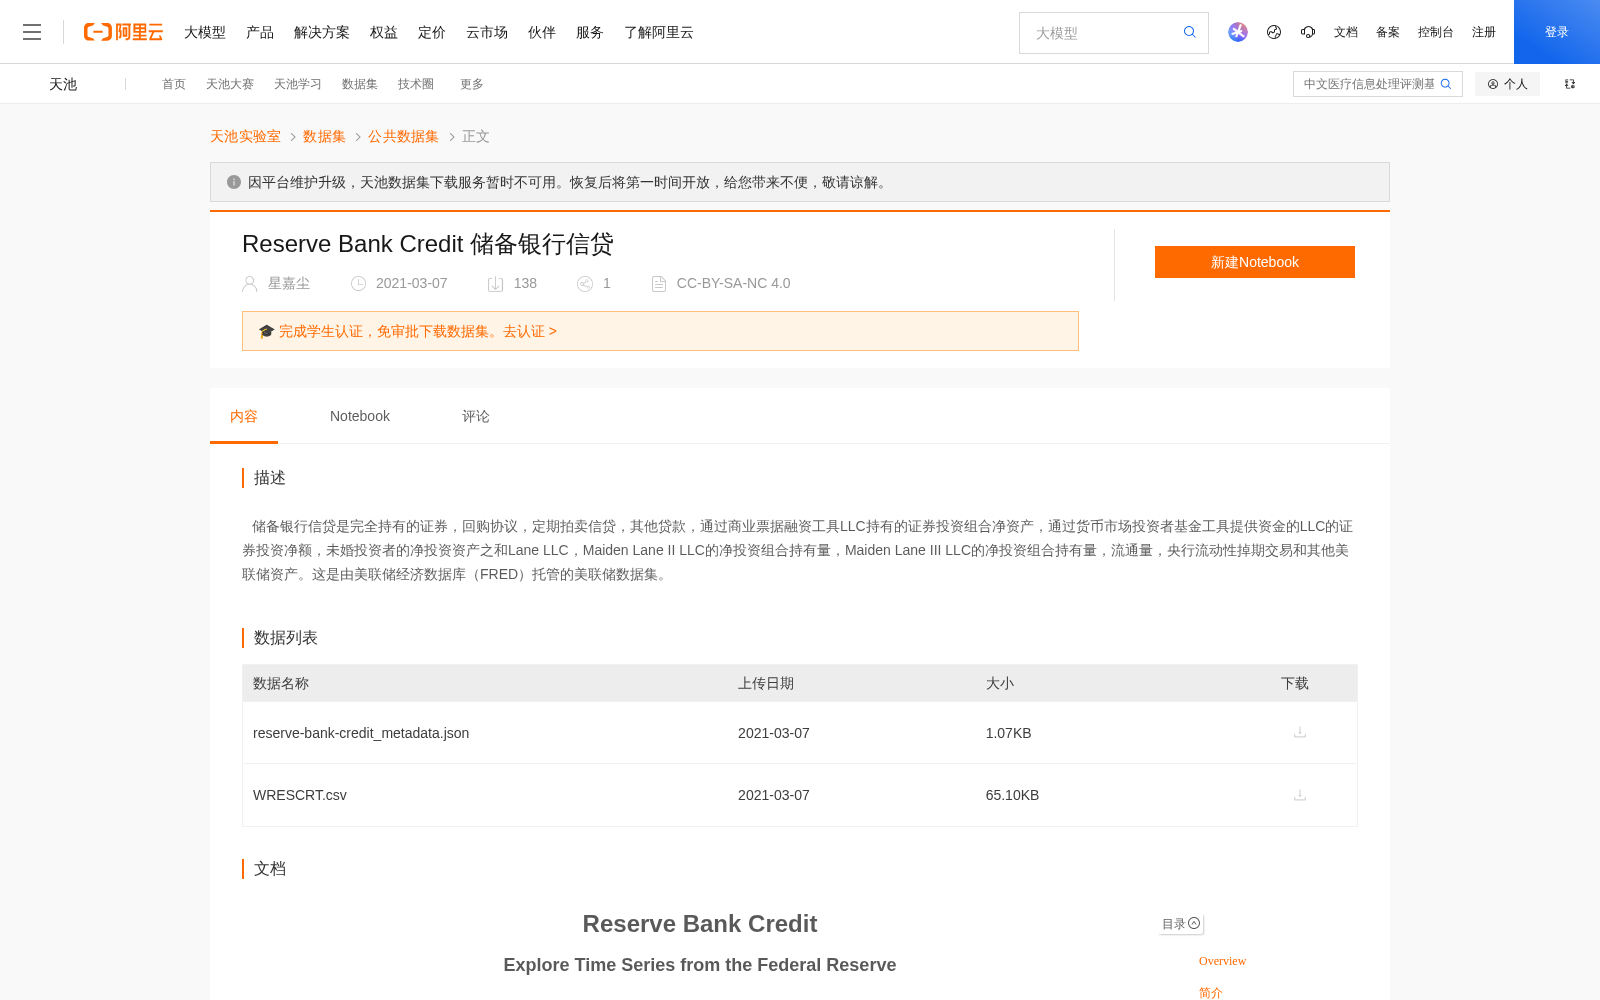Open 天池大赛 nav item
Image resolution: width=1600 pixels, height=1000 pixels.
(x=230, y=84)
